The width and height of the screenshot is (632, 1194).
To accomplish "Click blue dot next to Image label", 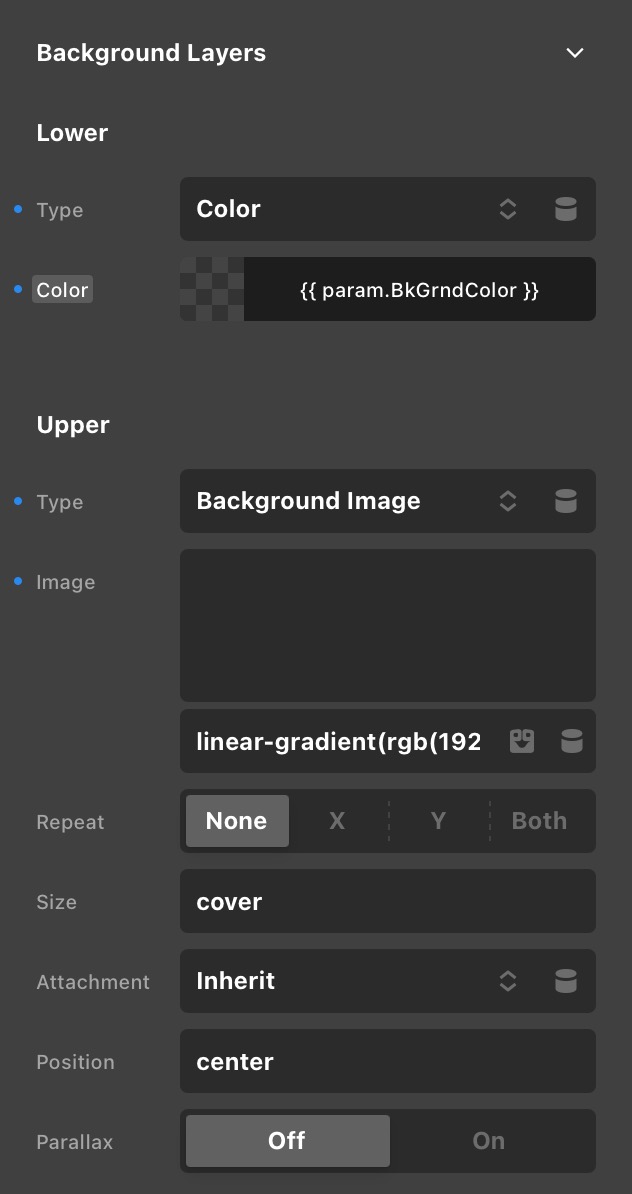I will pos(18,581).
